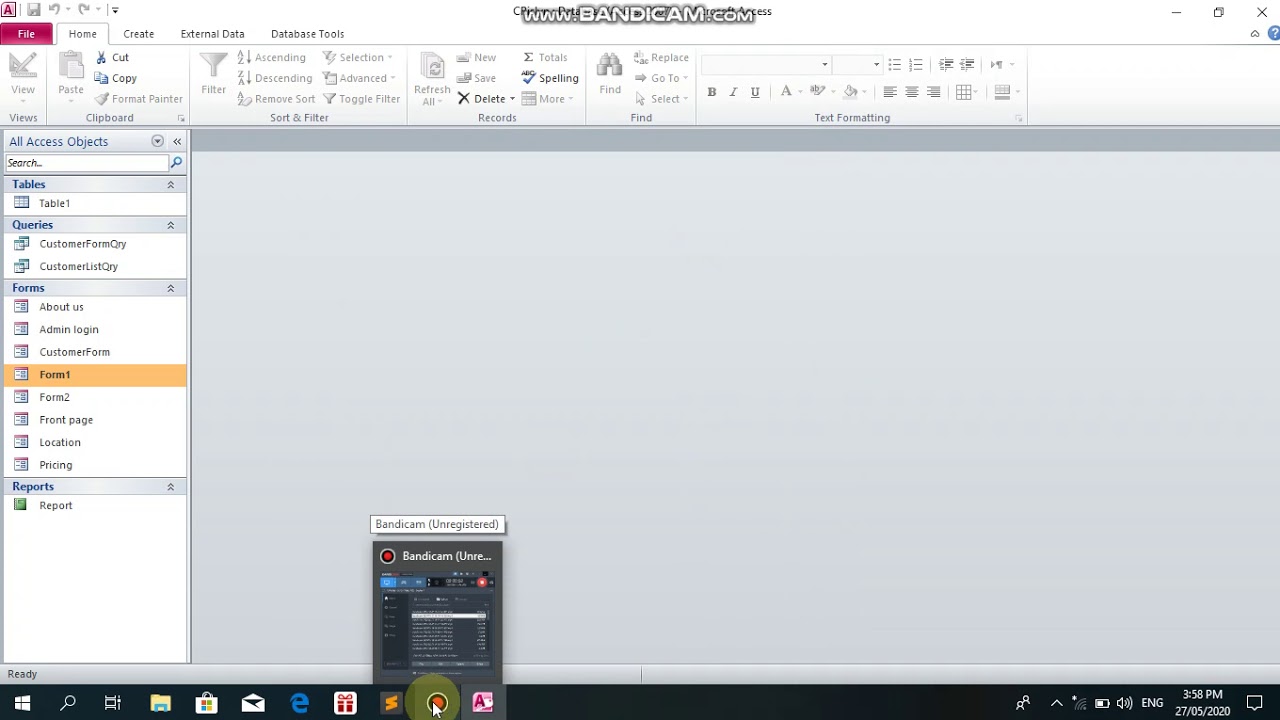Click the Refresh All icon
Screen dimensions: 1280x720
tap(432, 66)
